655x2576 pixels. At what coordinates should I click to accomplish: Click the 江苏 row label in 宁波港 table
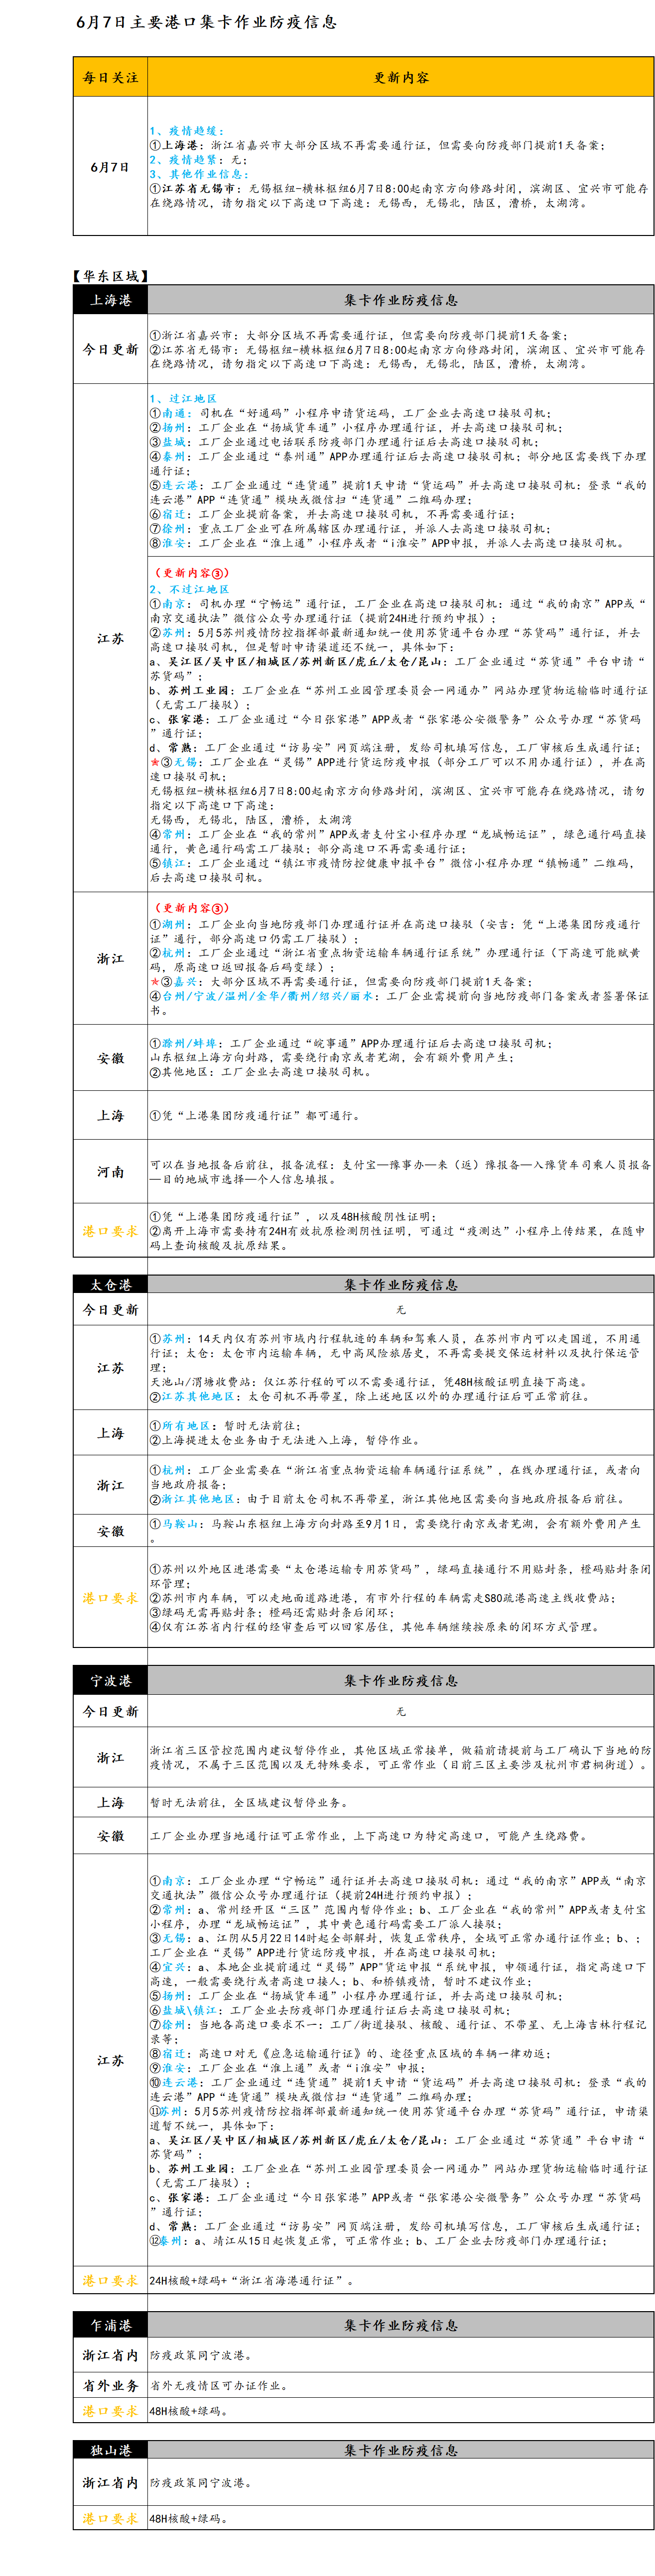point(110,2061)
